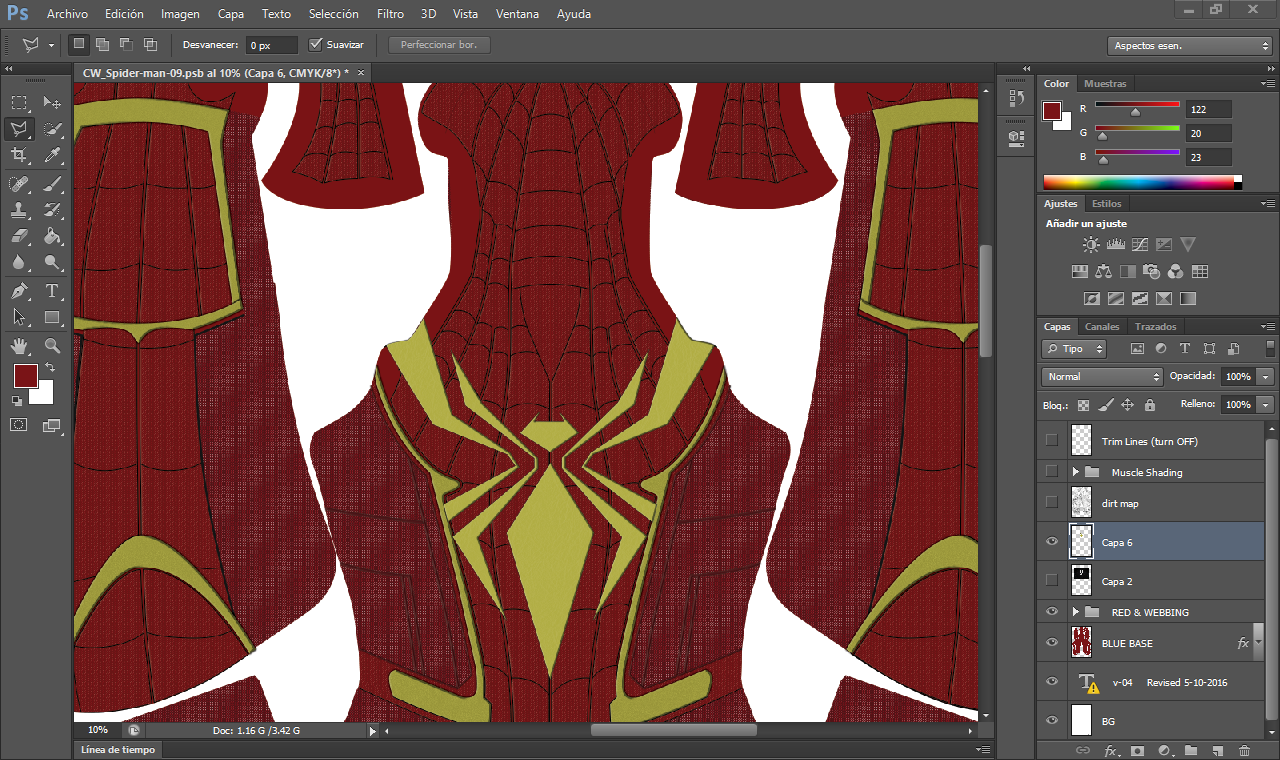This screenshot has height=760, width=1280.
Task: Open the status bar info arrow menu
Action: (374, 731)
